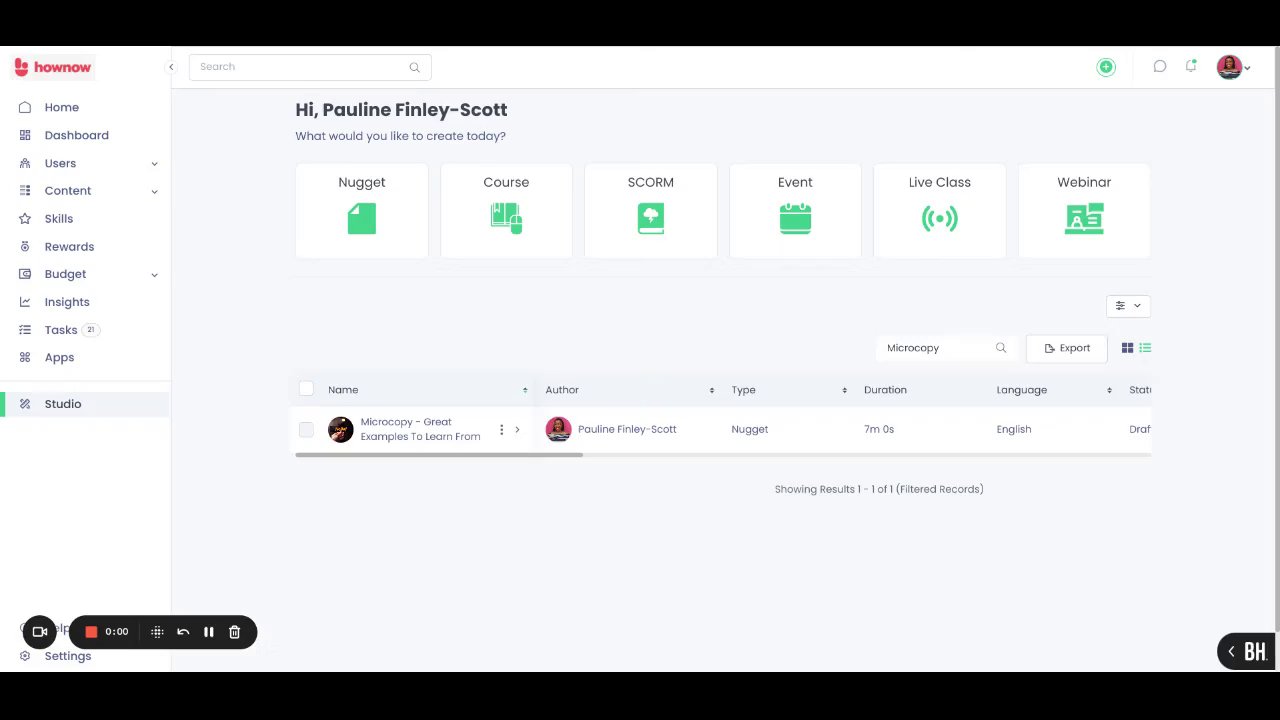Click the HowNow logo
1280x720 pixels.
coord(52,67)
